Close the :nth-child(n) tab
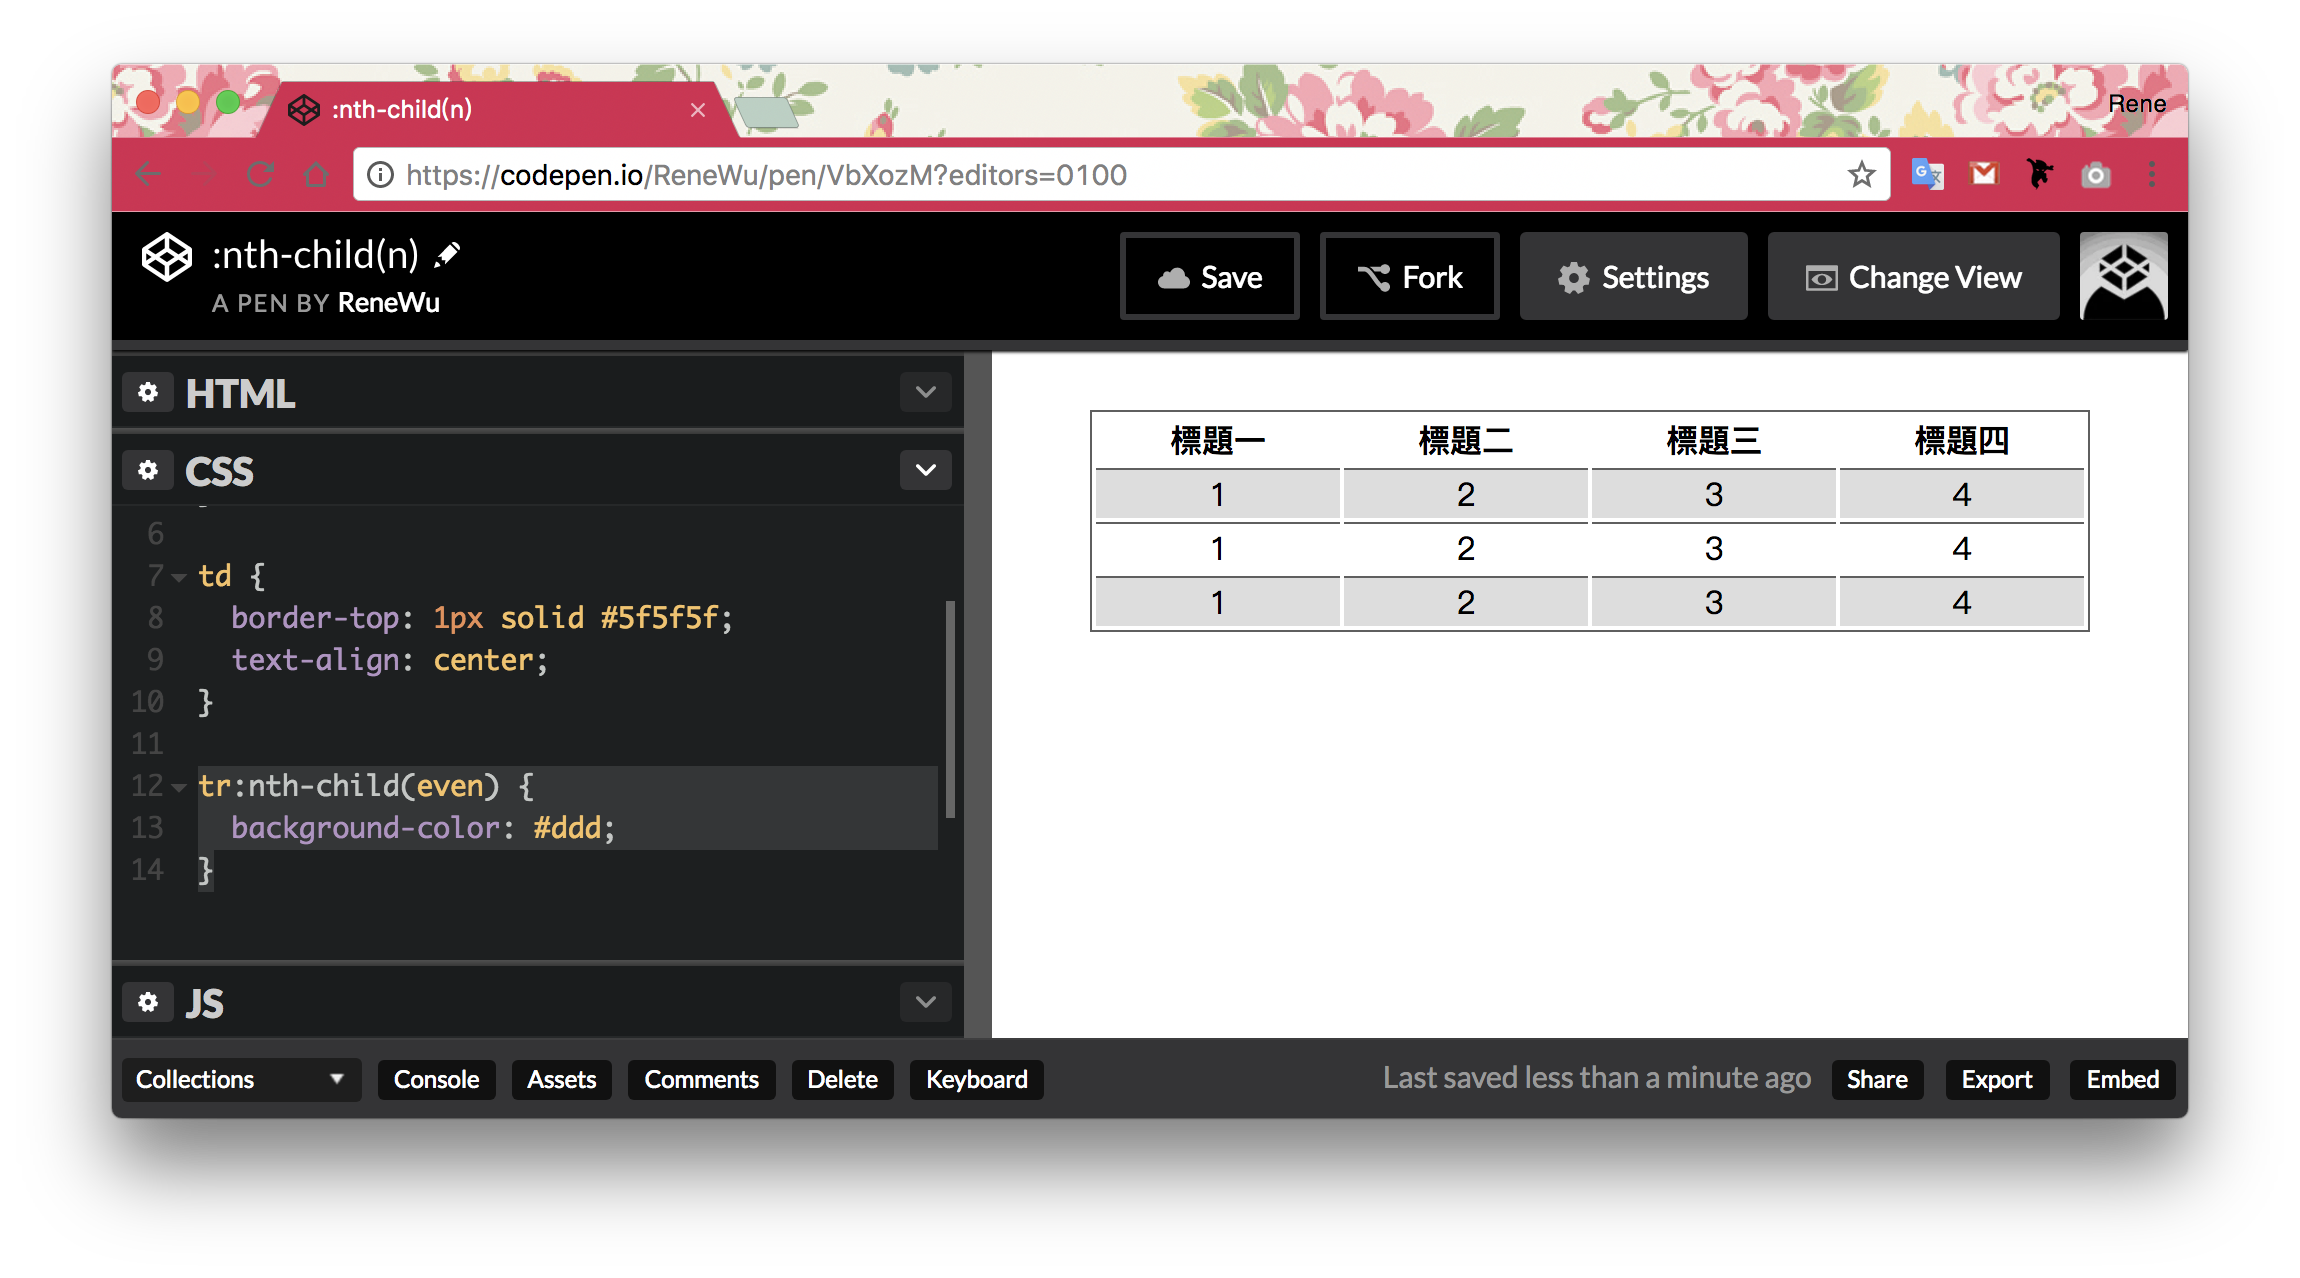The height and width of the screenshot is (1278, 2300). (698, 110)
